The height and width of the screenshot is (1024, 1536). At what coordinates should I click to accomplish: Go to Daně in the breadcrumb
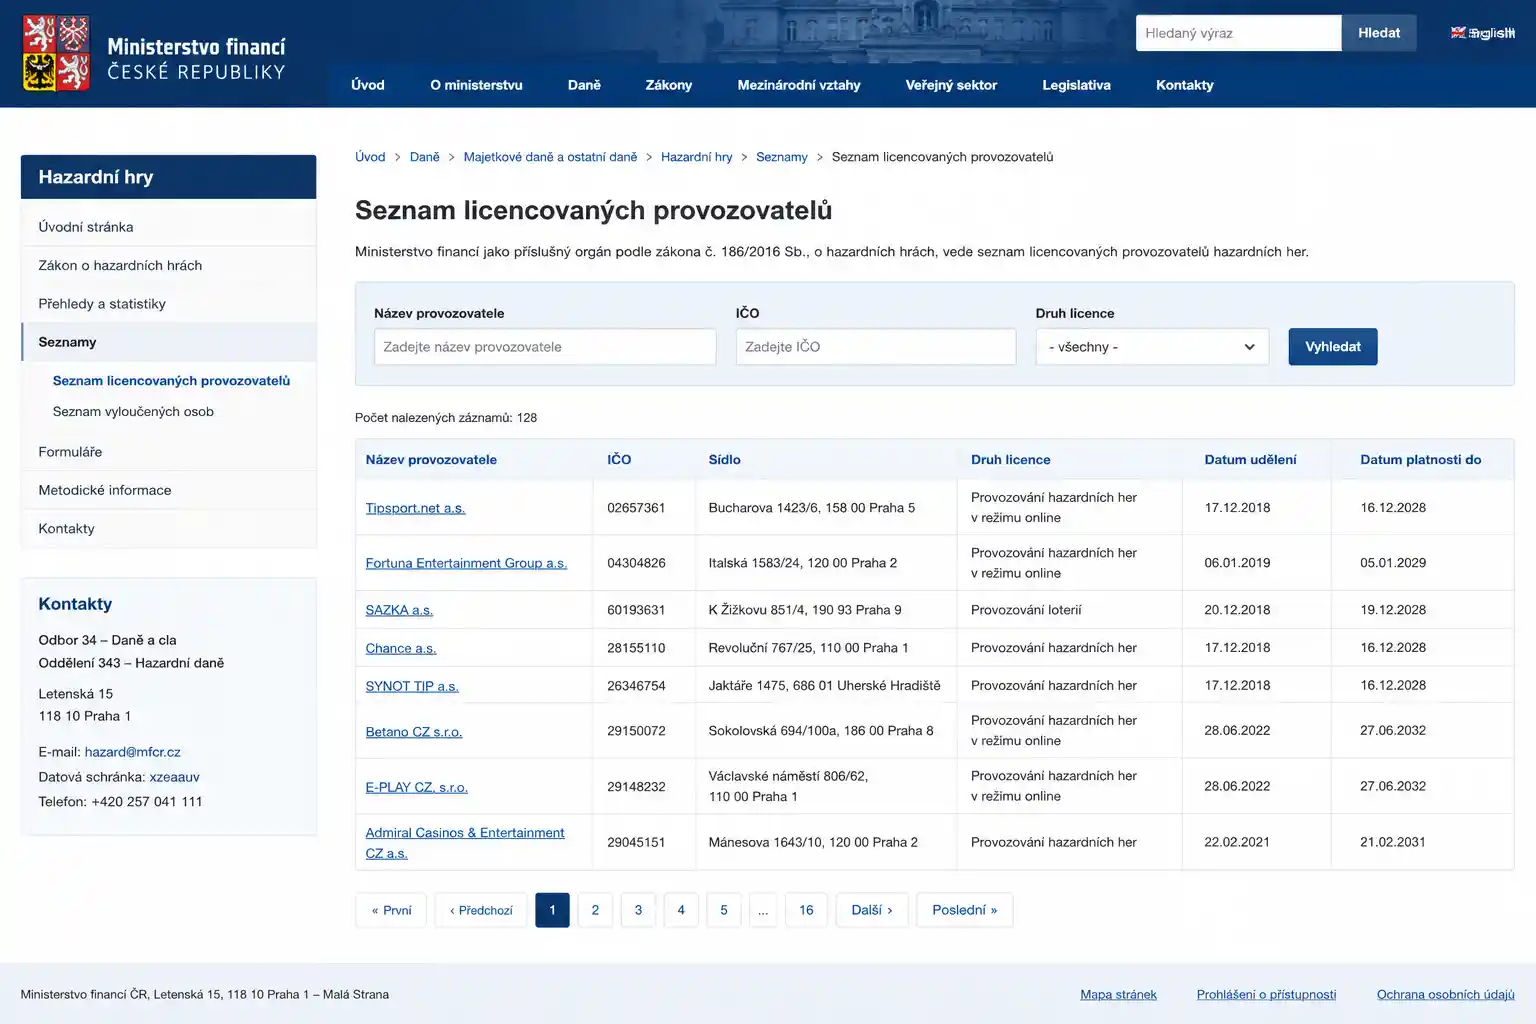pyautogui.click(x=425, y=157)
